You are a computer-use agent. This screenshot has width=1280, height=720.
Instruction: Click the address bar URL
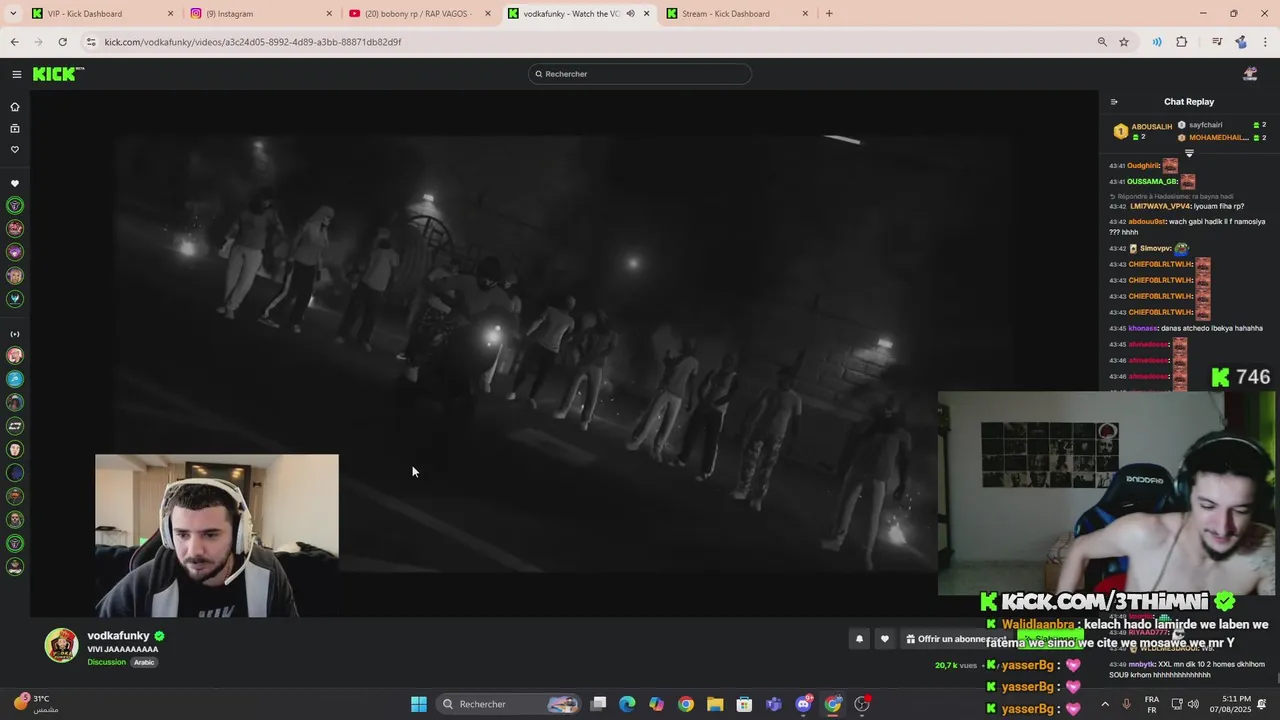[253, 42]
